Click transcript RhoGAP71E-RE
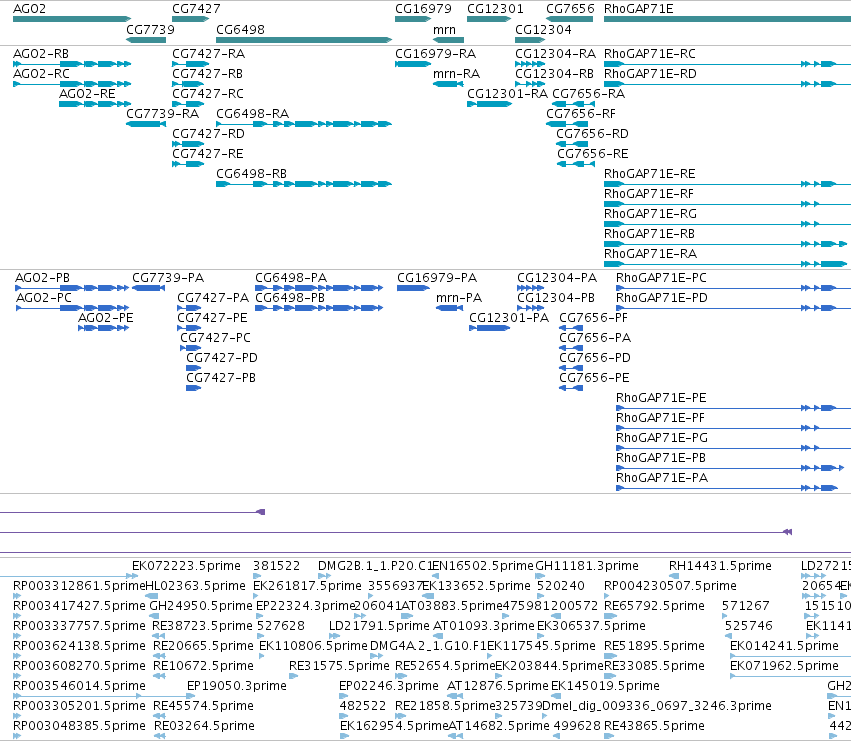Screen dimensions: 851x741 tap(650, 174)
